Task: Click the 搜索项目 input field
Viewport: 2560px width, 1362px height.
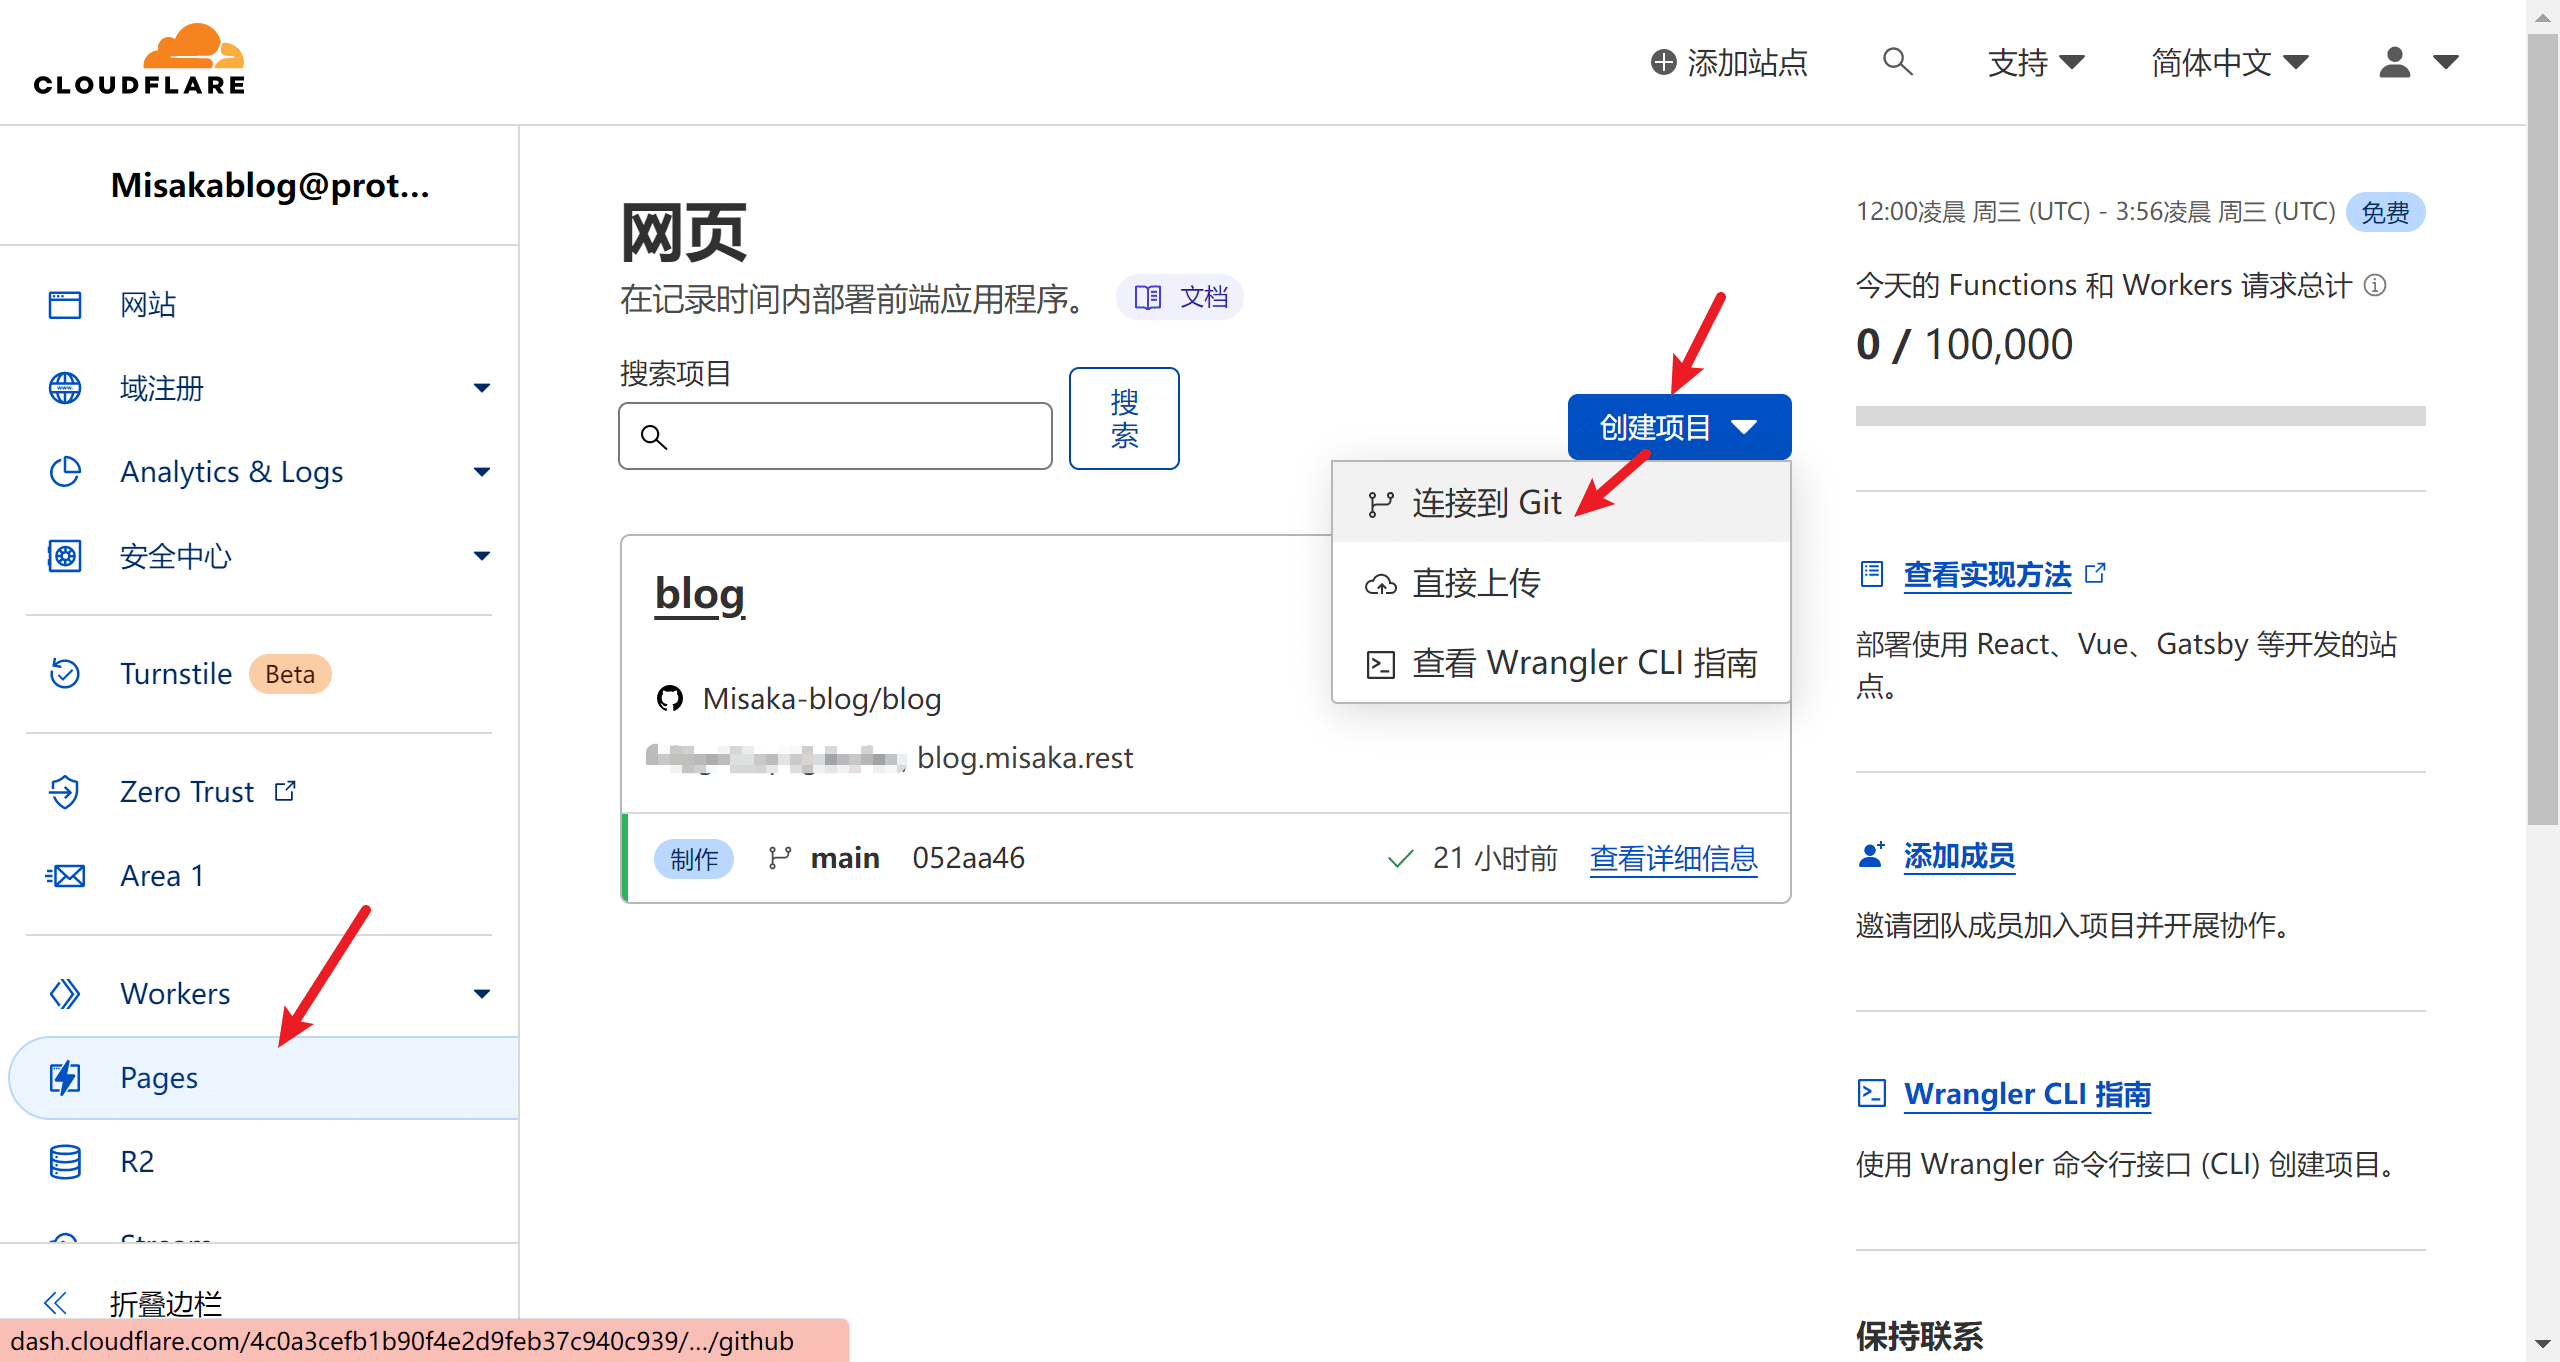Action: point(835,436)
